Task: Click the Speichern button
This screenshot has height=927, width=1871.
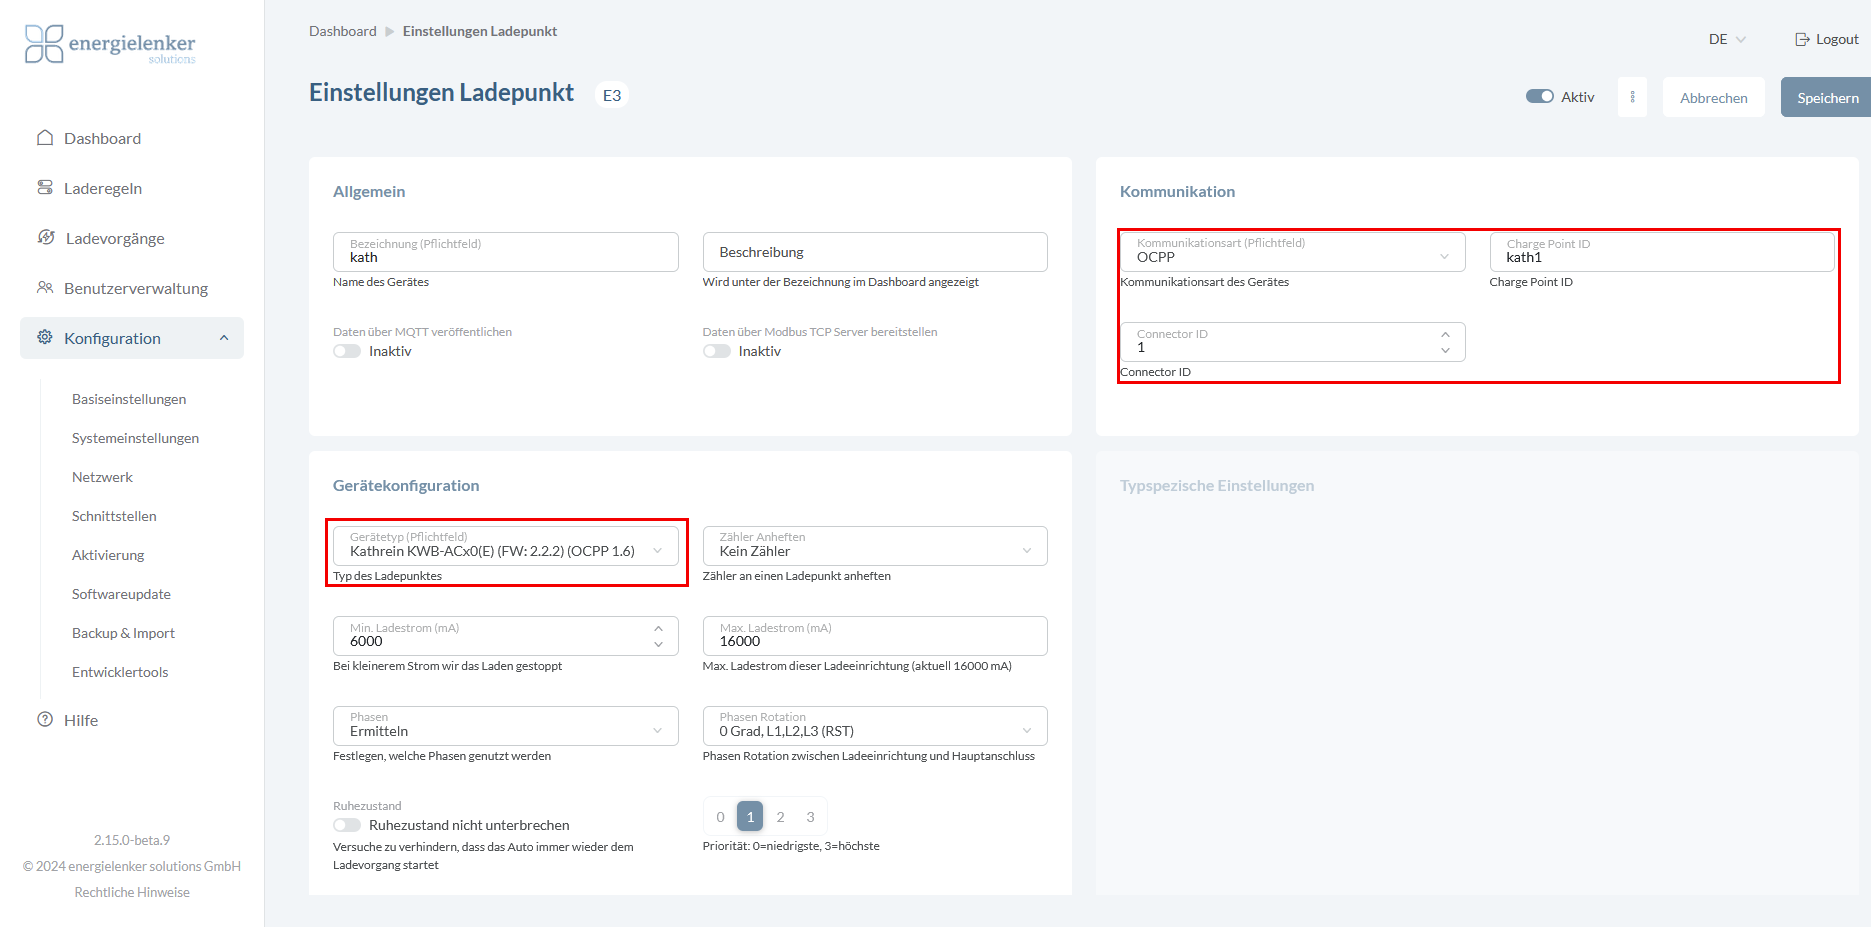Action: pyautogui.click(x=1827, y=98)
